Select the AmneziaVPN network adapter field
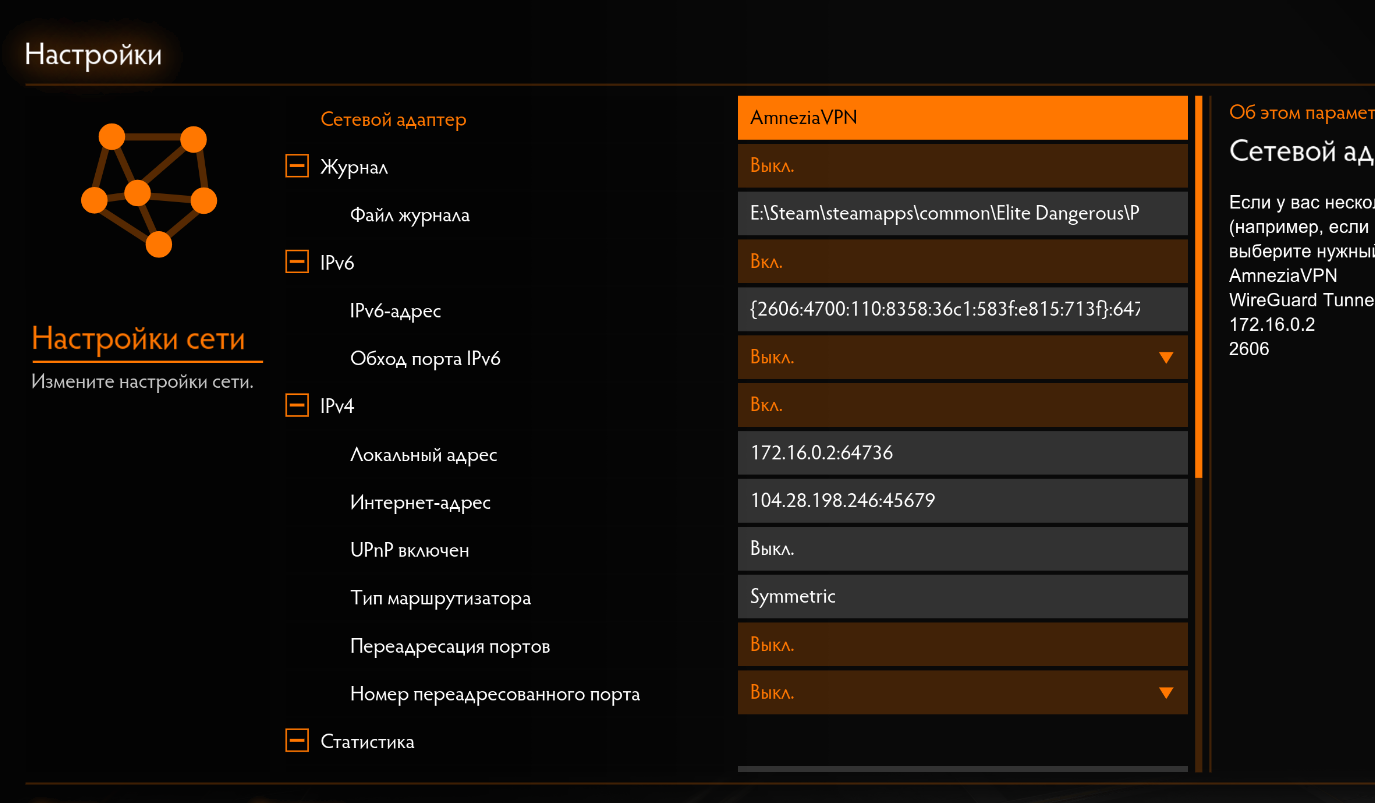Screen dimensions: 1375x803 click(x=963, y=118)
